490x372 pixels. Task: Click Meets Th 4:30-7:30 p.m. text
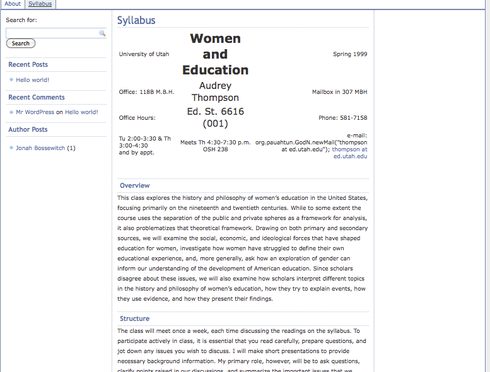click(x=215, y=142)
